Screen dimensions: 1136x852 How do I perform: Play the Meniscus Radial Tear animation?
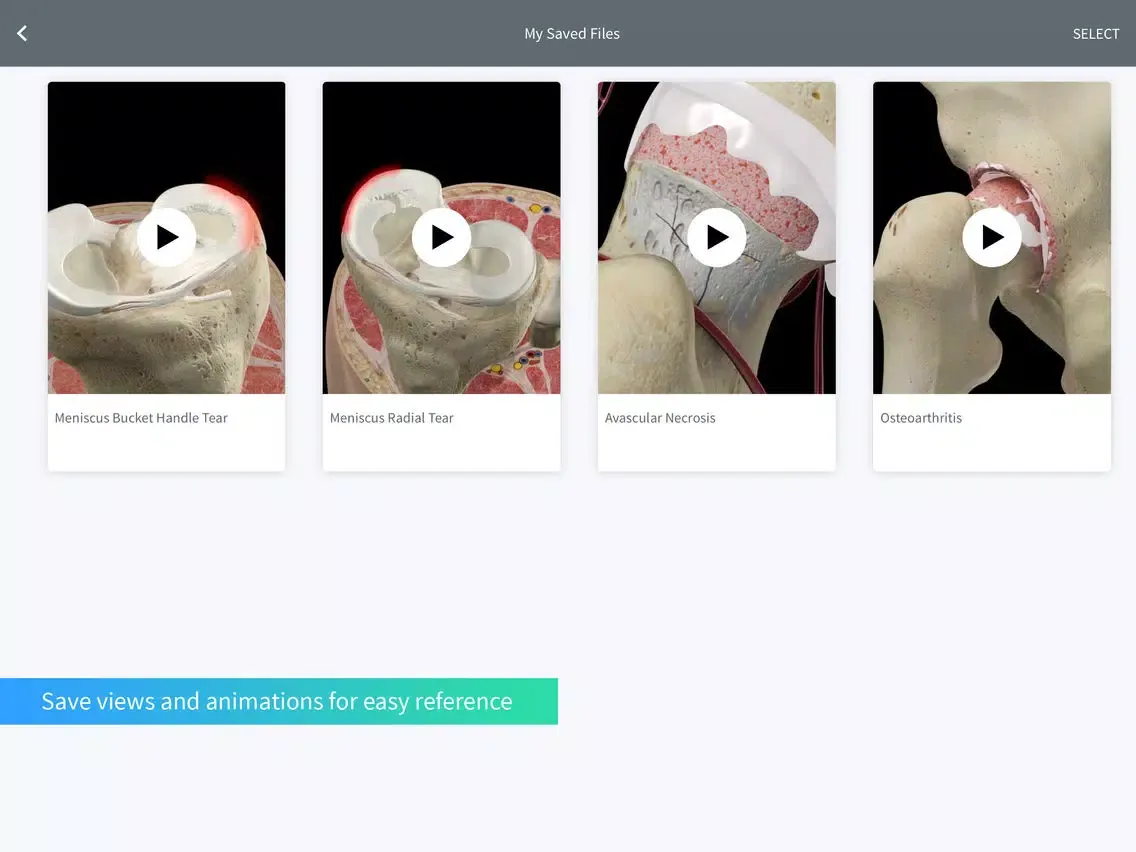click(x=441, y=238)
